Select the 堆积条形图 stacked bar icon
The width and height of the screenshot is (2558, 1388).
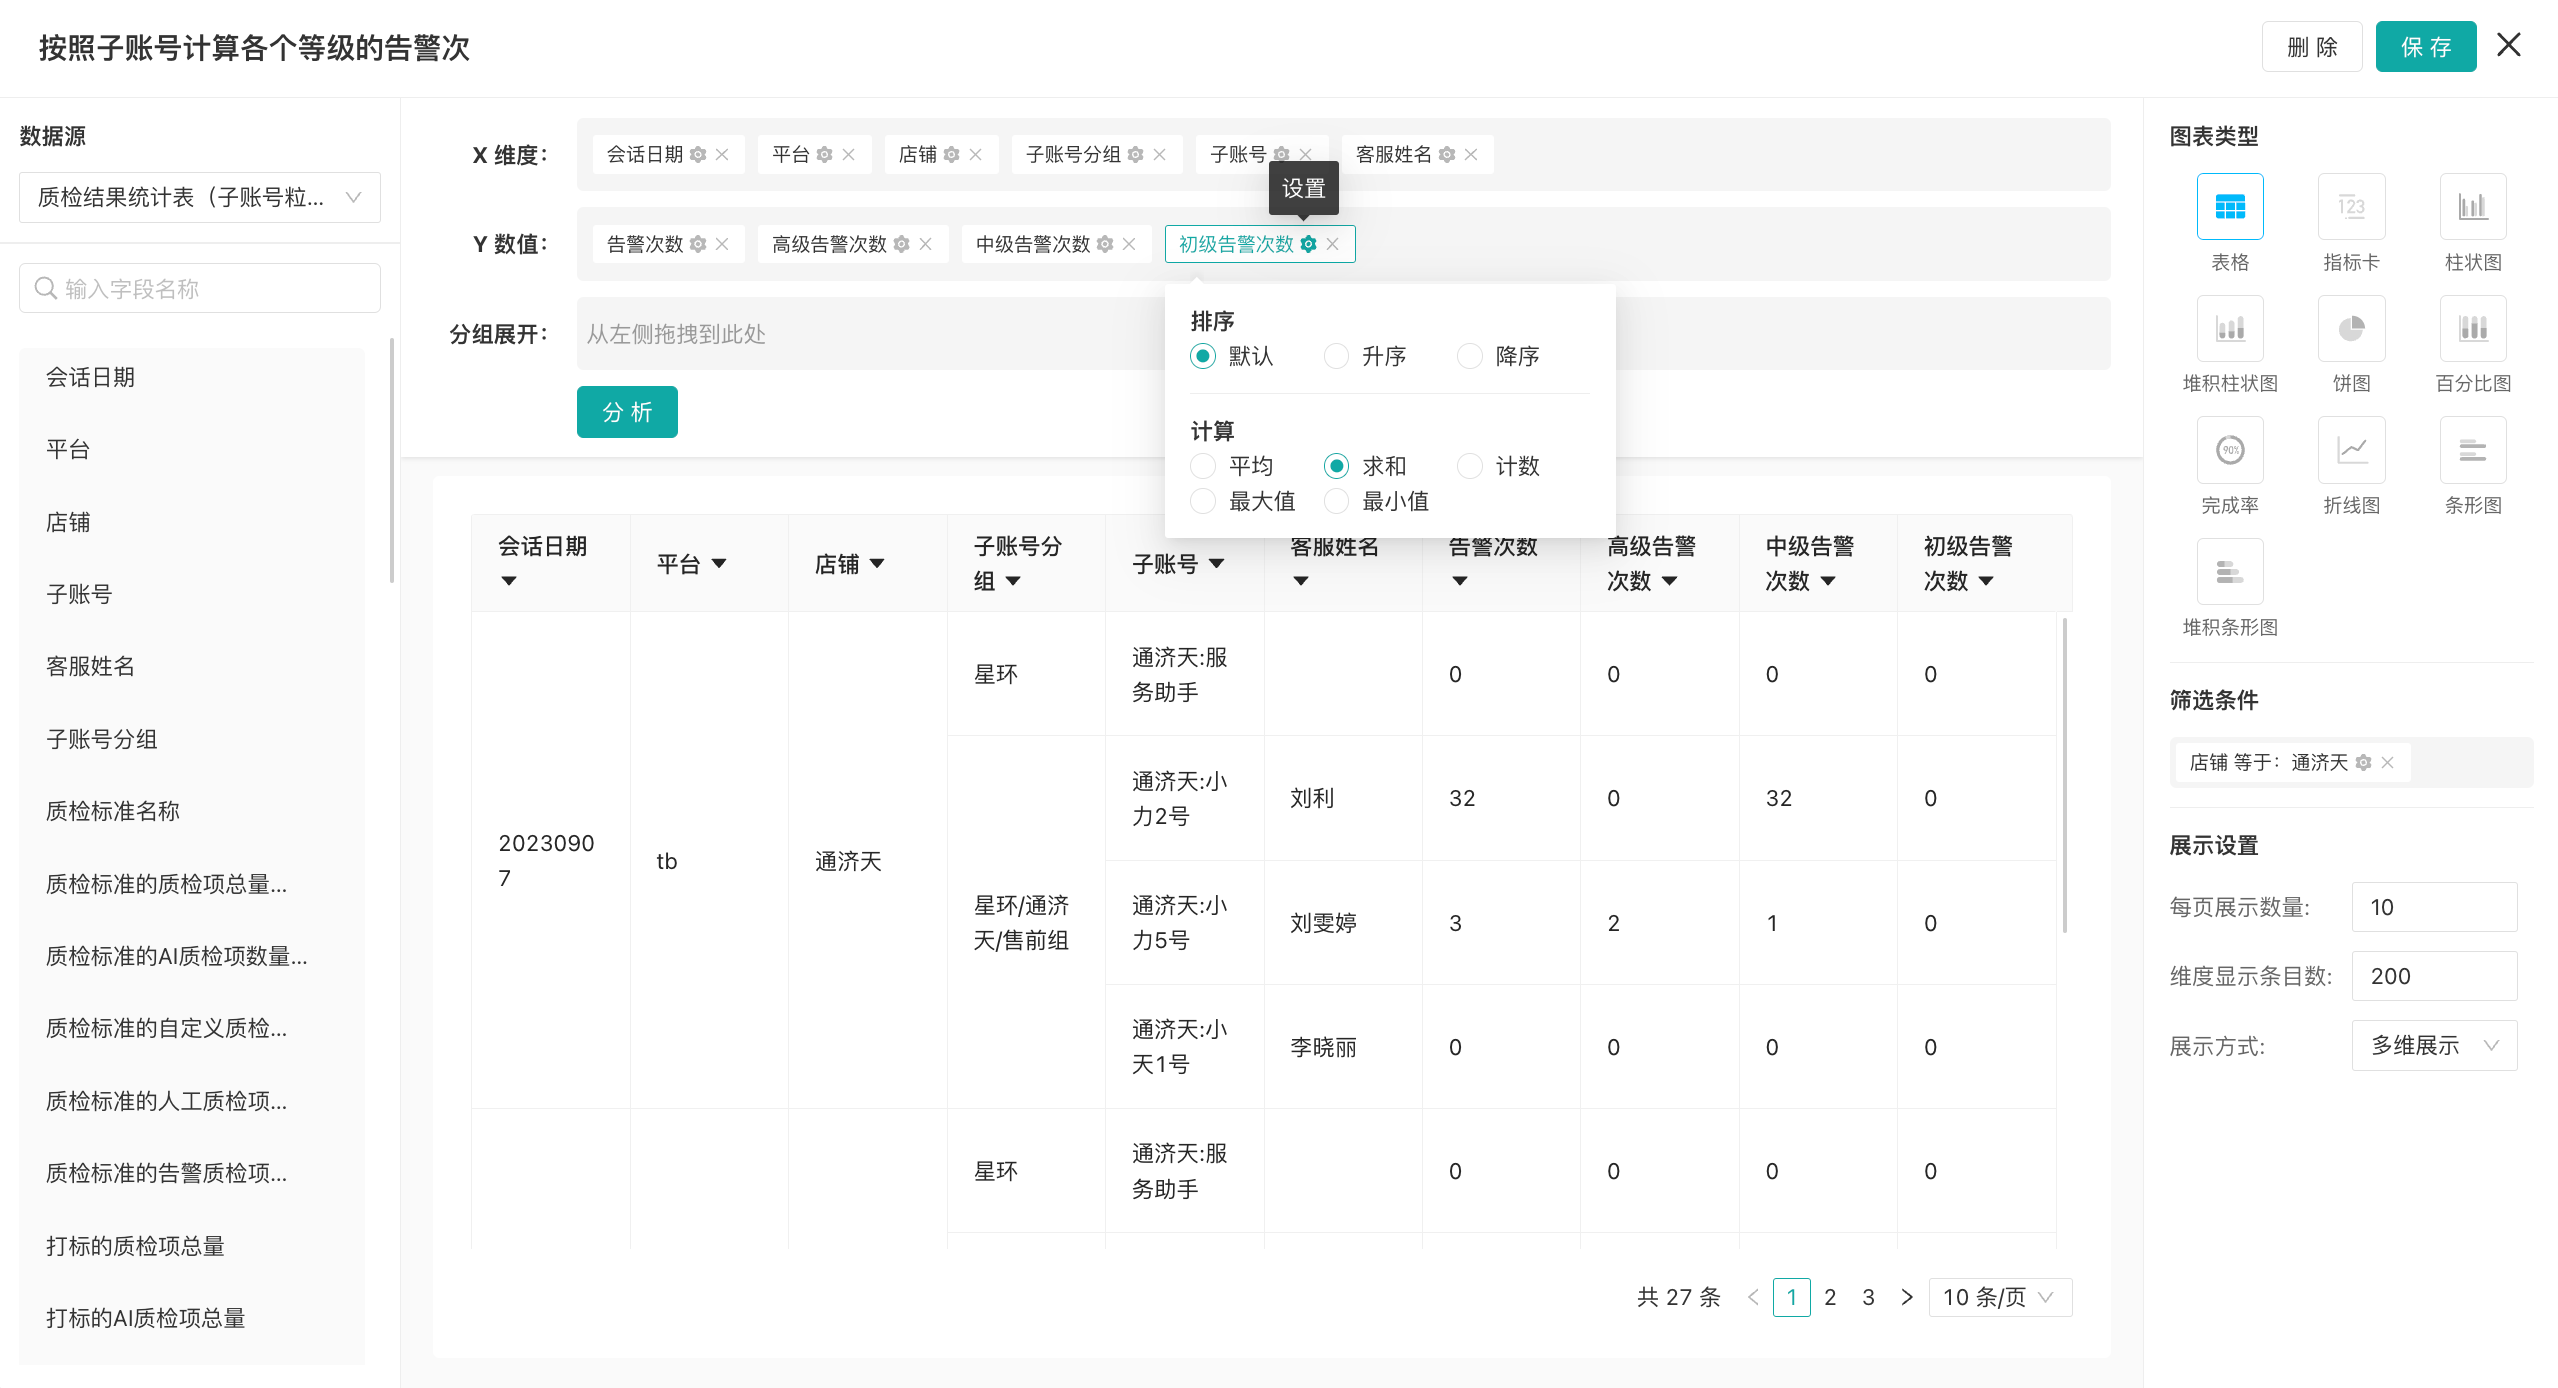(x=2229, y=572)
